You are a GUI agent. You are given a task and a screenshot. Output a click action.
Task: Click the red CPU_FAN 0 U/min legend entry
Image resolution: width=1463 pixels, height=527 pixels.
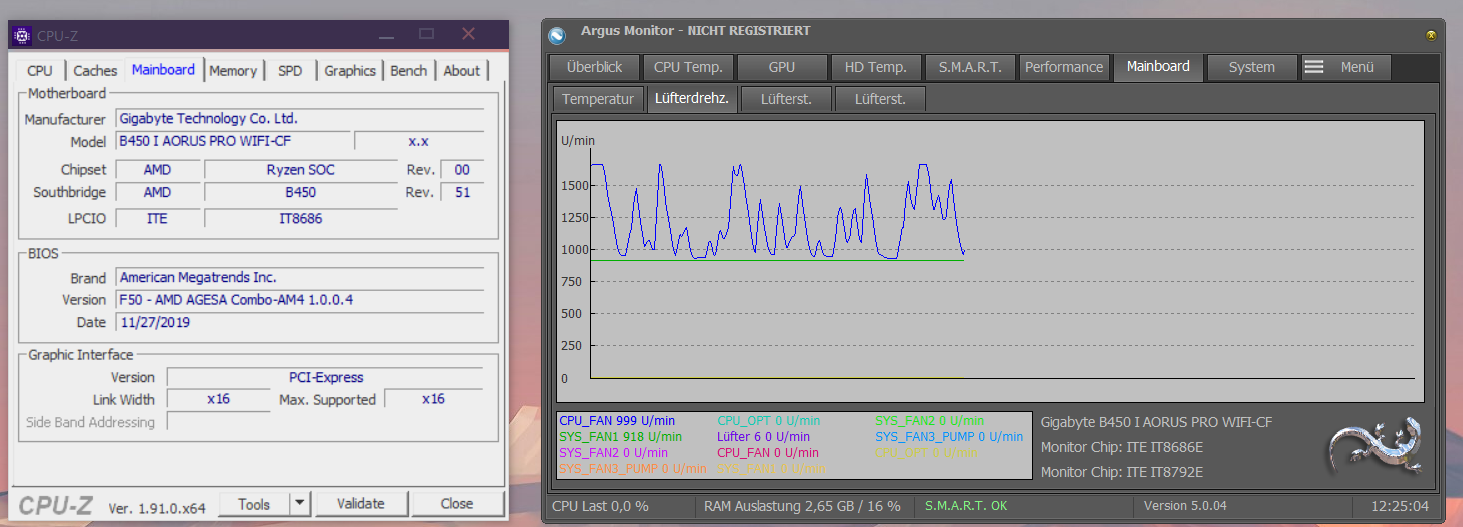pyautogui.click(x=768, y=452)
